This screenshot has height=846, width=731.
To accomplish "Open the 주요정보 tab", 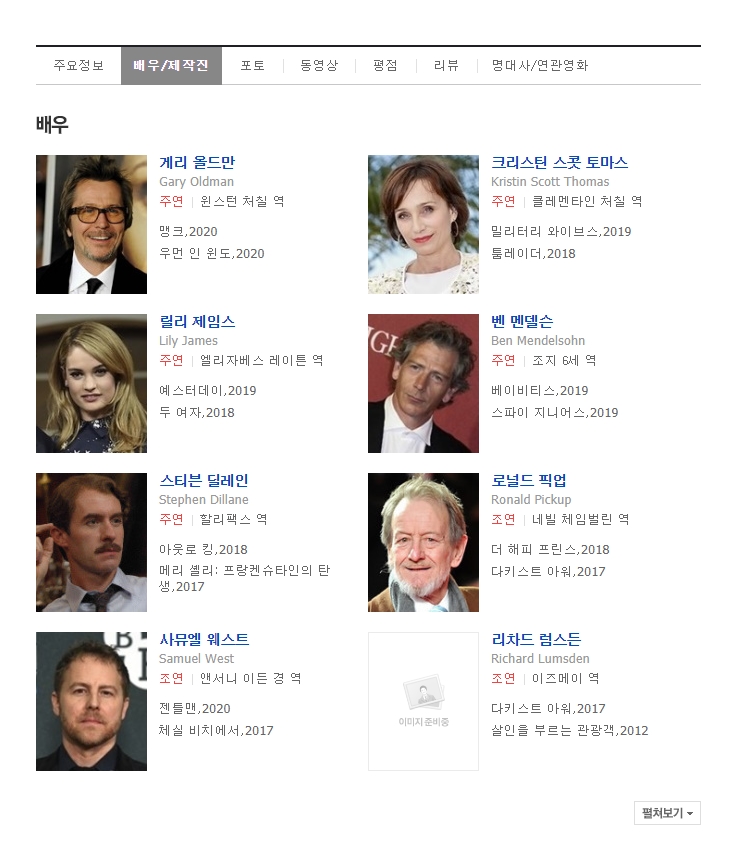I will [79, 65].
